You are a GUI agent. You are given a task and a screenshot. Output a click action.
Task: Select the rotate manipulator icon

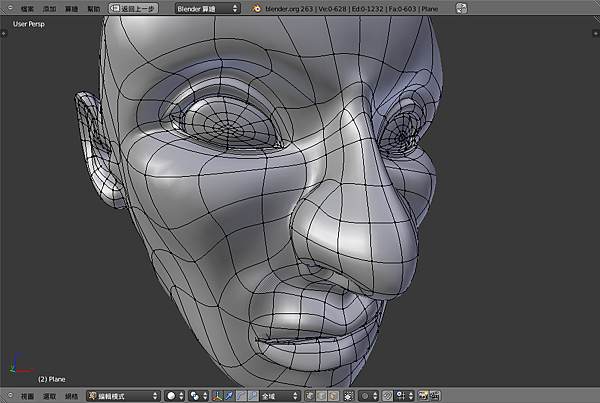[242, 396]
